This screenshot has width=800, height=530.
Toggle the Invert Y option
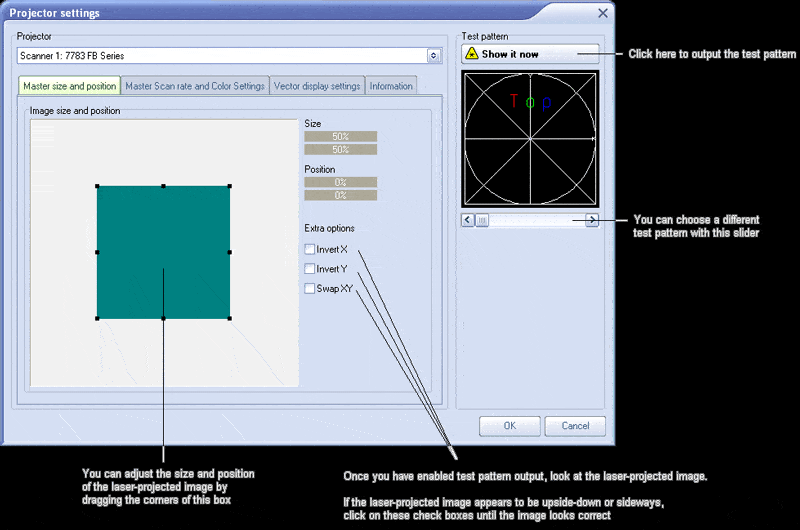pyautogui.click(x=310, y=268)
